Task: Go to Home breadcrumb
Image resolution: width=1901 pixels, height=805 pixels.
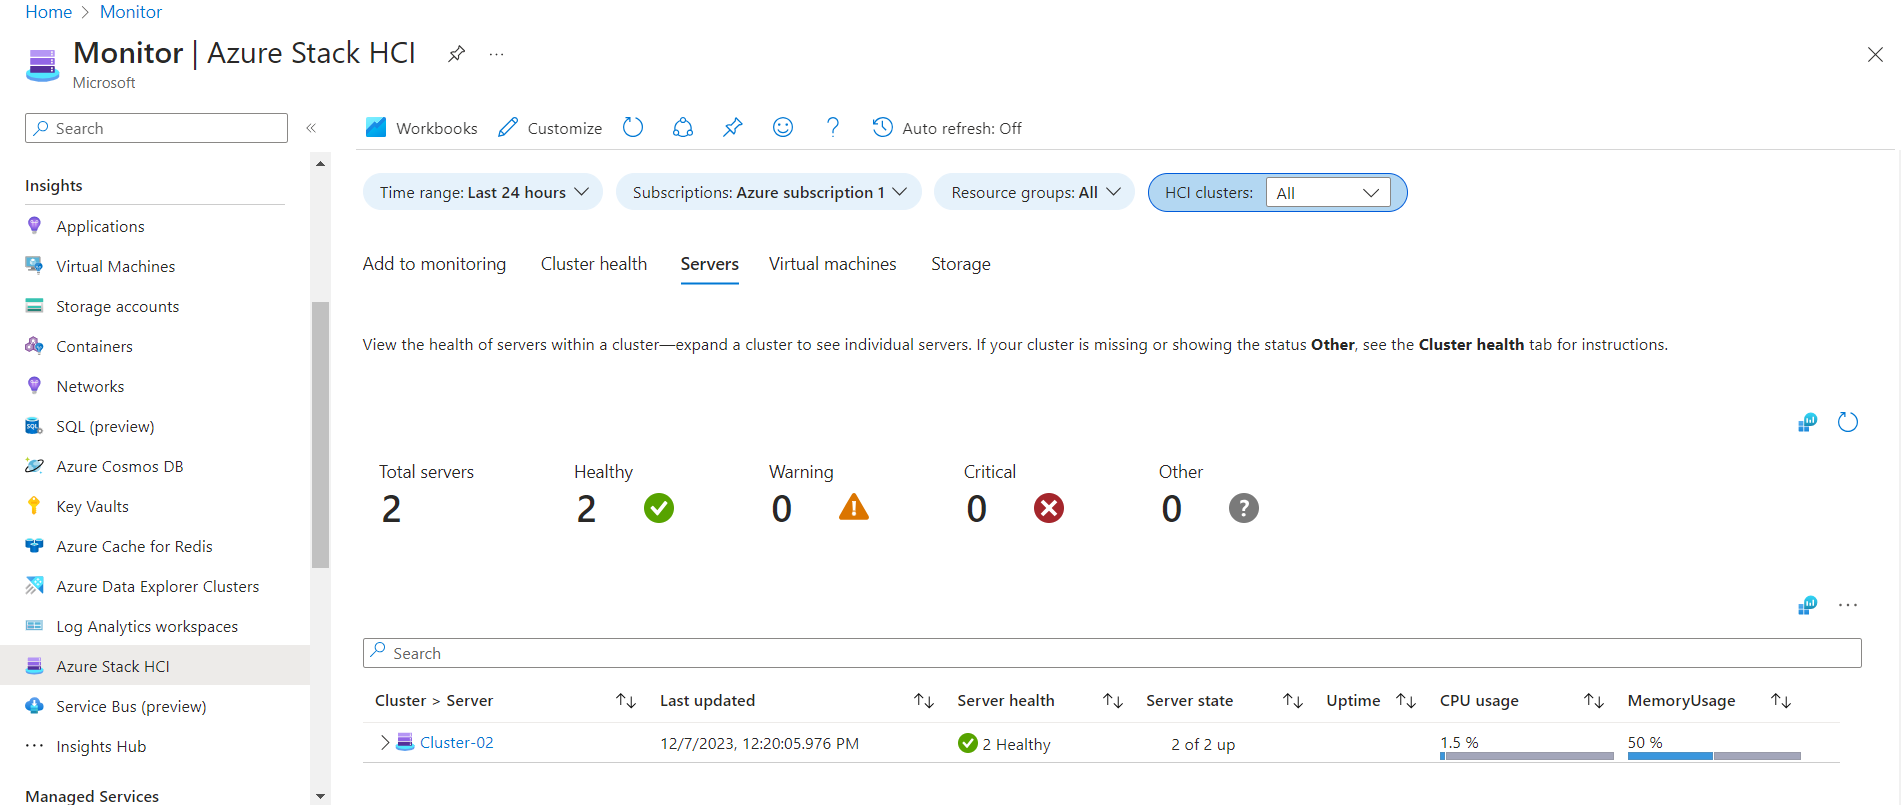Action: tap(48, 12)
